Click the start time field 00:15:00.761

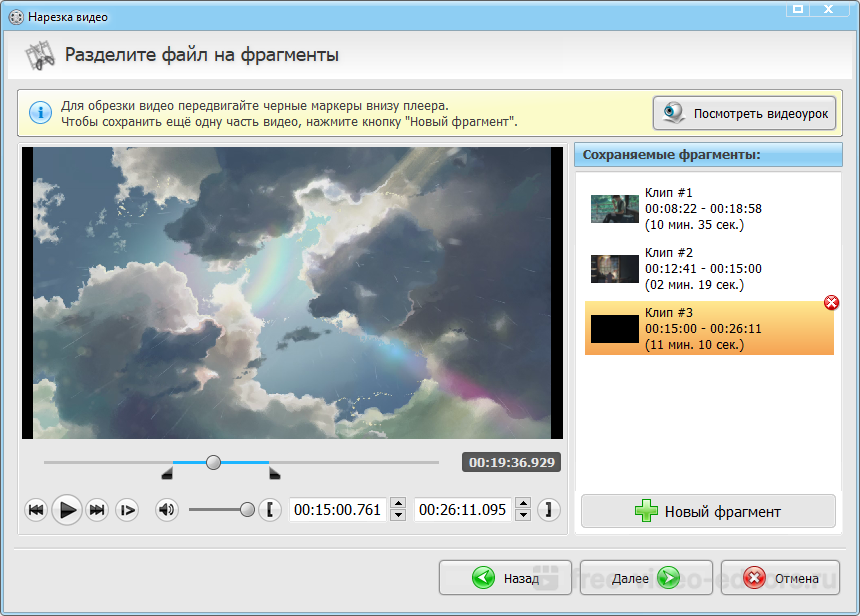pos(338,510)
